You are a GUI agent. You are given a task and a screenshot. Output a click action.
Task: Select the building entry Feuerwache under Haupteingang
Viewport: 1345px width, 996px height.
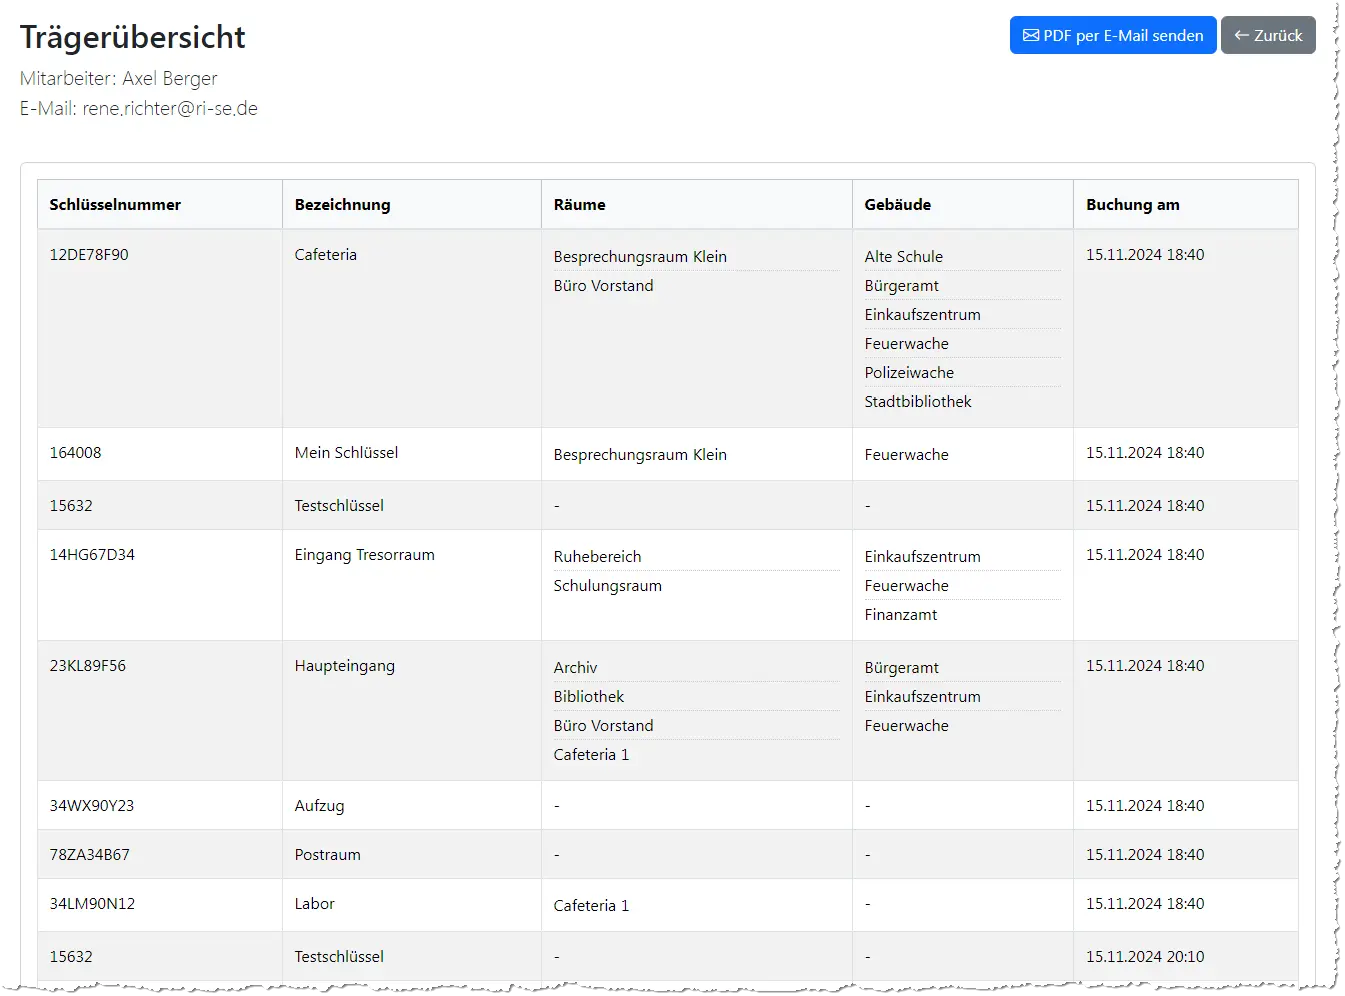click(906, 725)
